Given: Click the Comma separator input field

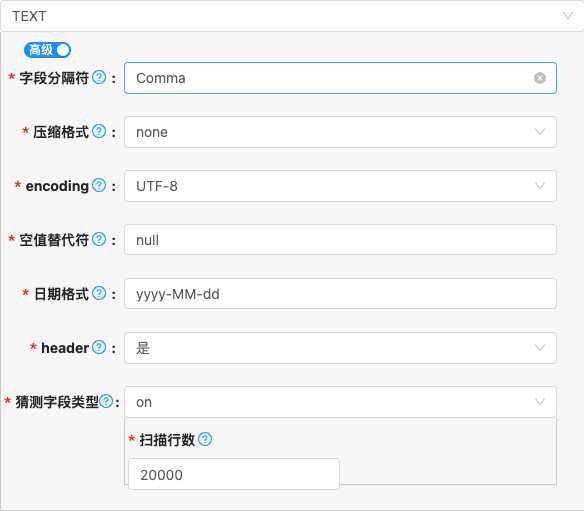Looking at the screenshot, I should coord(340,78).
